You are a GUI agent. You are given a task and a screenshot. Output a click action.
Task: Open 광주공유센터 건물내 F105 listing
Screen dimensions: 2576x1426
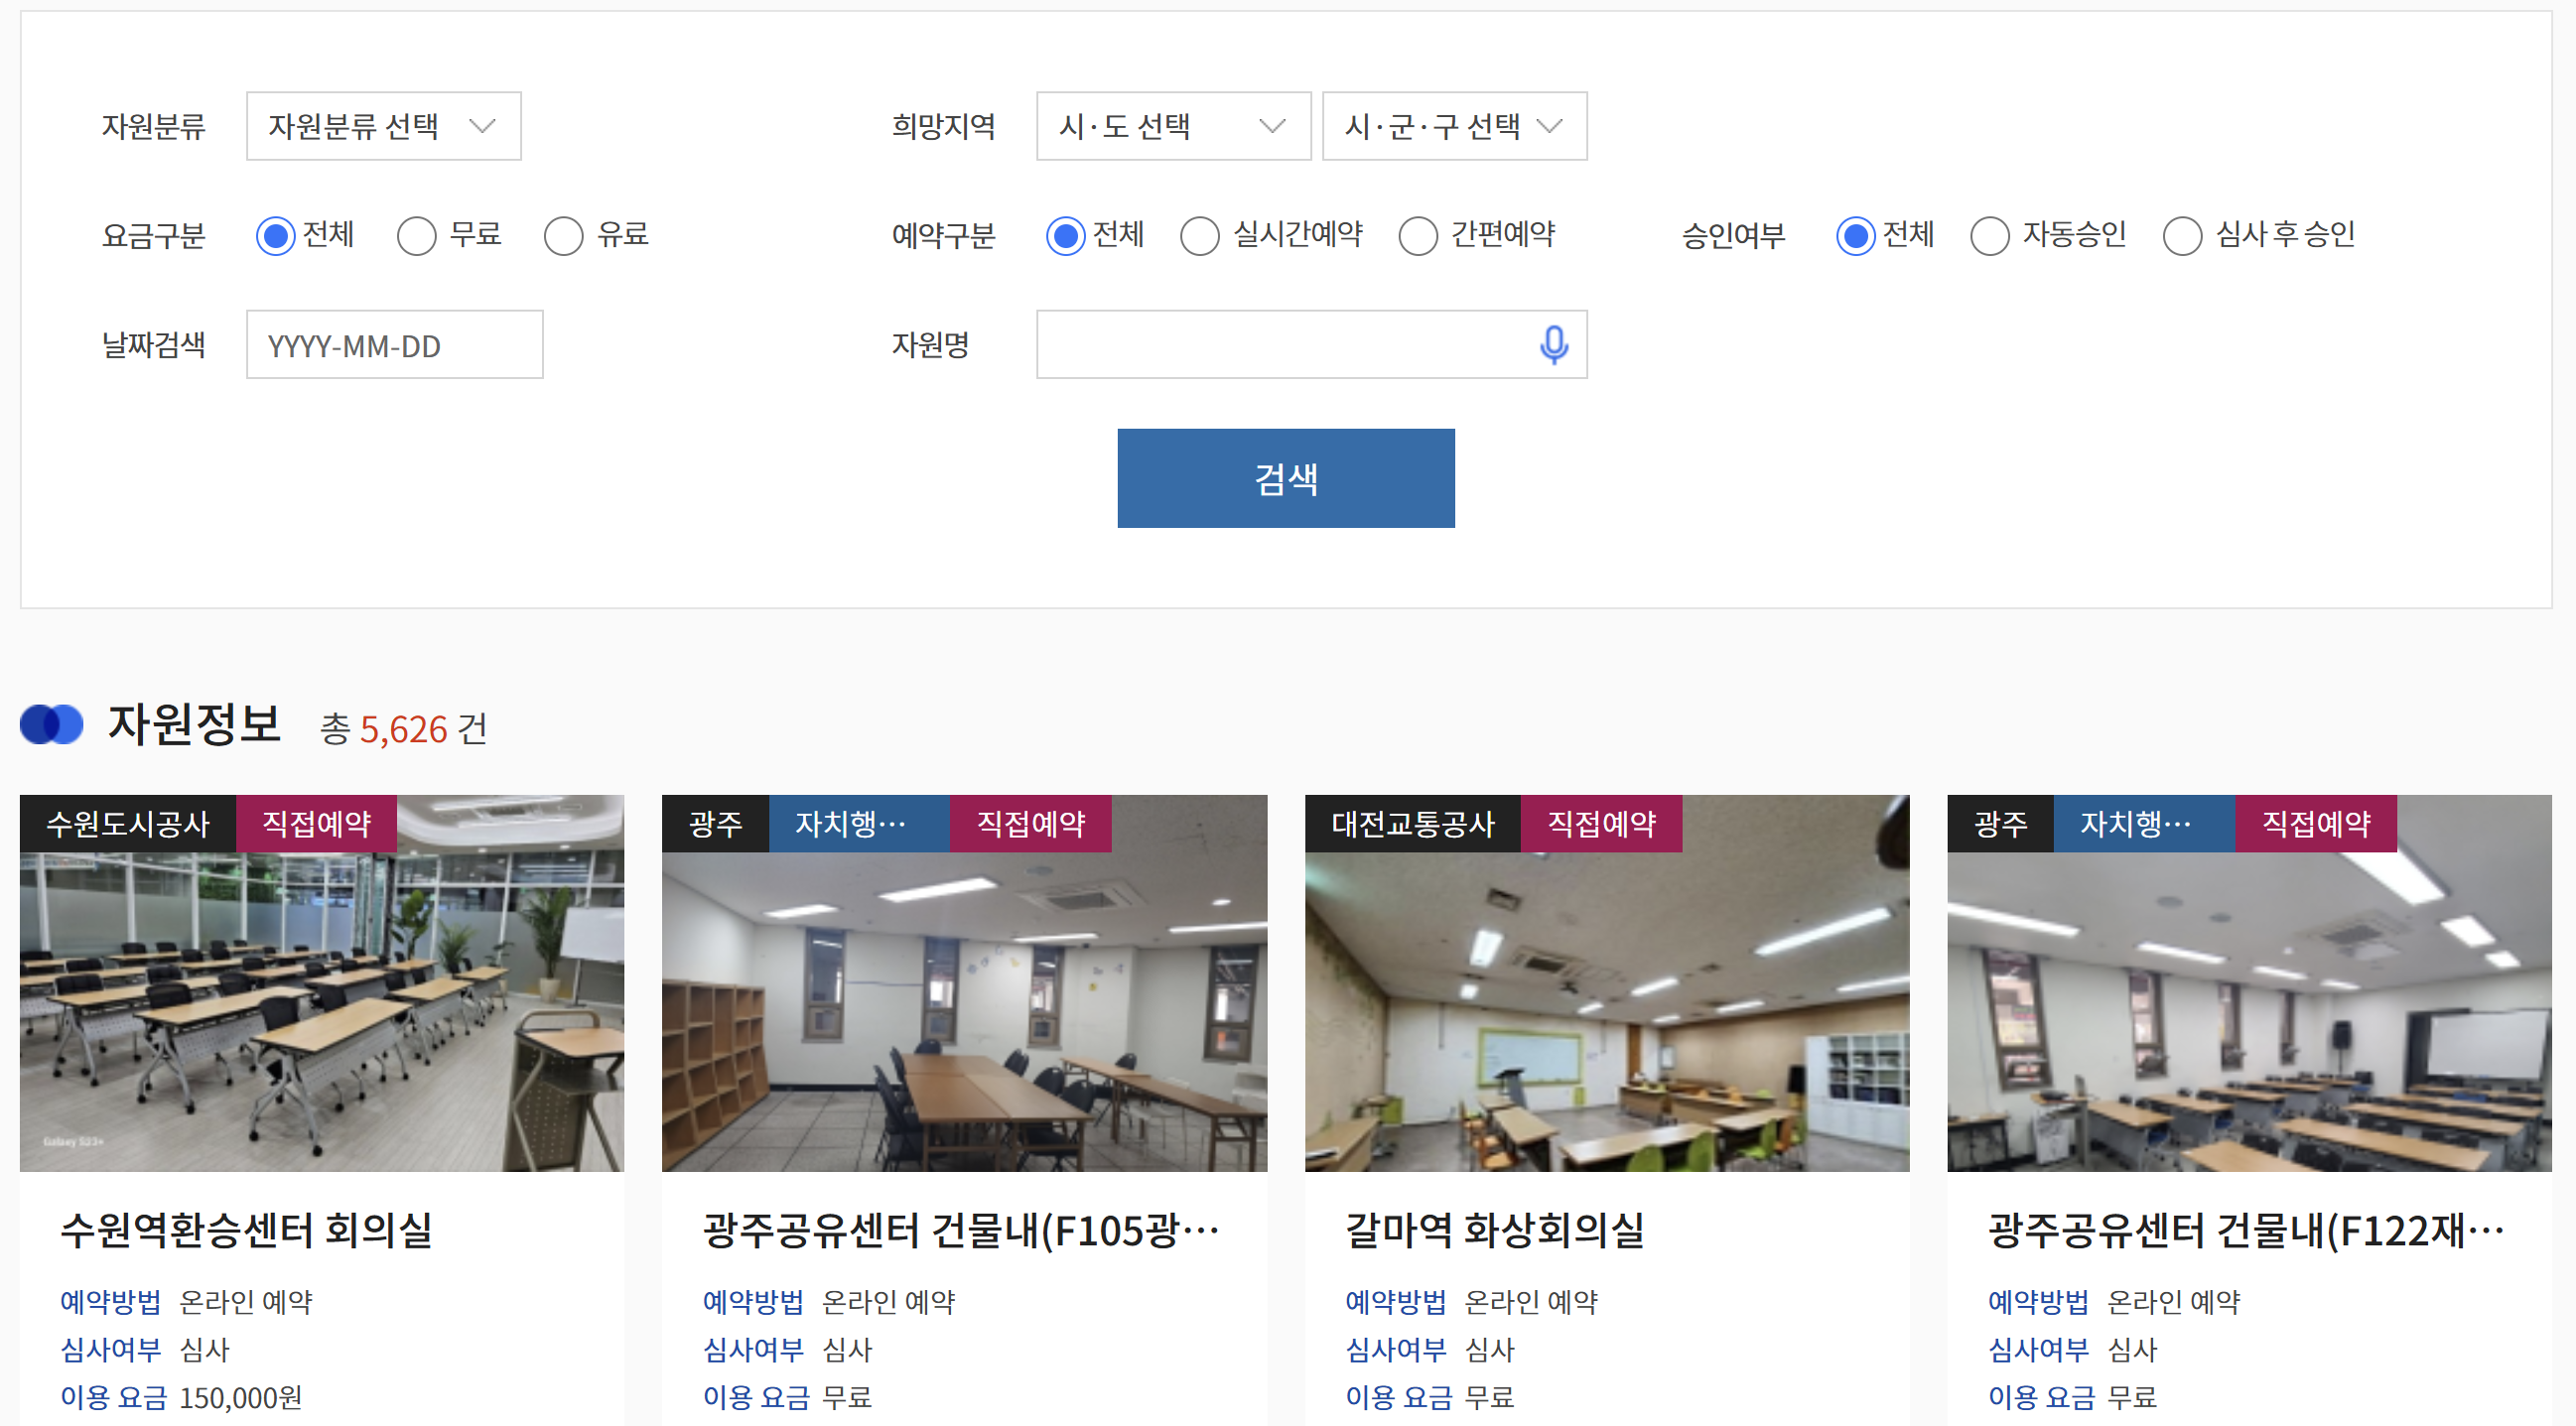click(960, 1232)
